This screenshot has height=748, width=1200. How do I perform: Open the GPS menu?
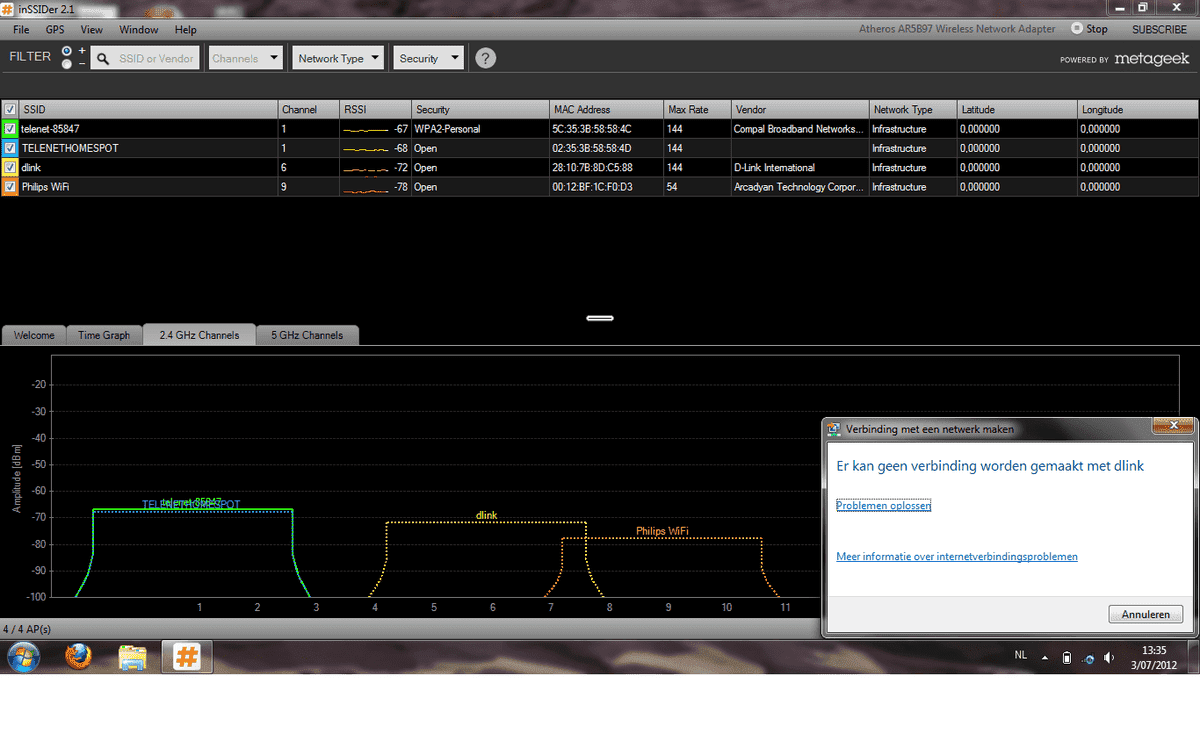(x=54, y=30)
